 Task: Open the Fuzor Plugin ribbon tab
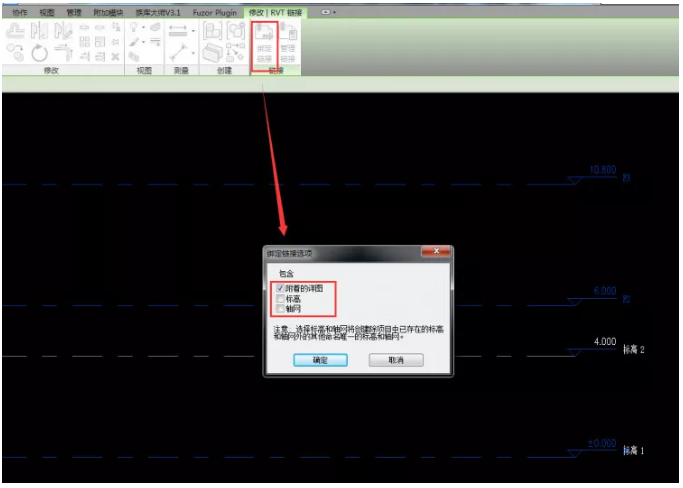pyautogui.click(x=215, y=13)
